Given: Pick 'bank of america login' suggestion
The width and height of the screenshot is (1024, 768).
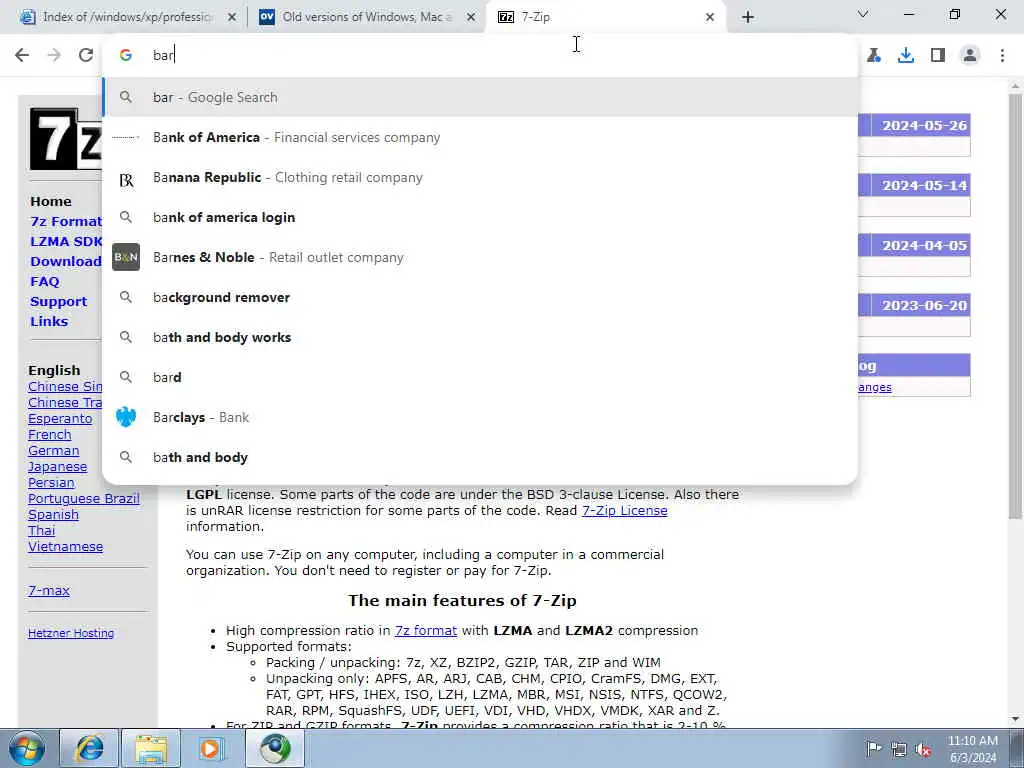Looking at the screenshot, I should (x=480, y=217).
